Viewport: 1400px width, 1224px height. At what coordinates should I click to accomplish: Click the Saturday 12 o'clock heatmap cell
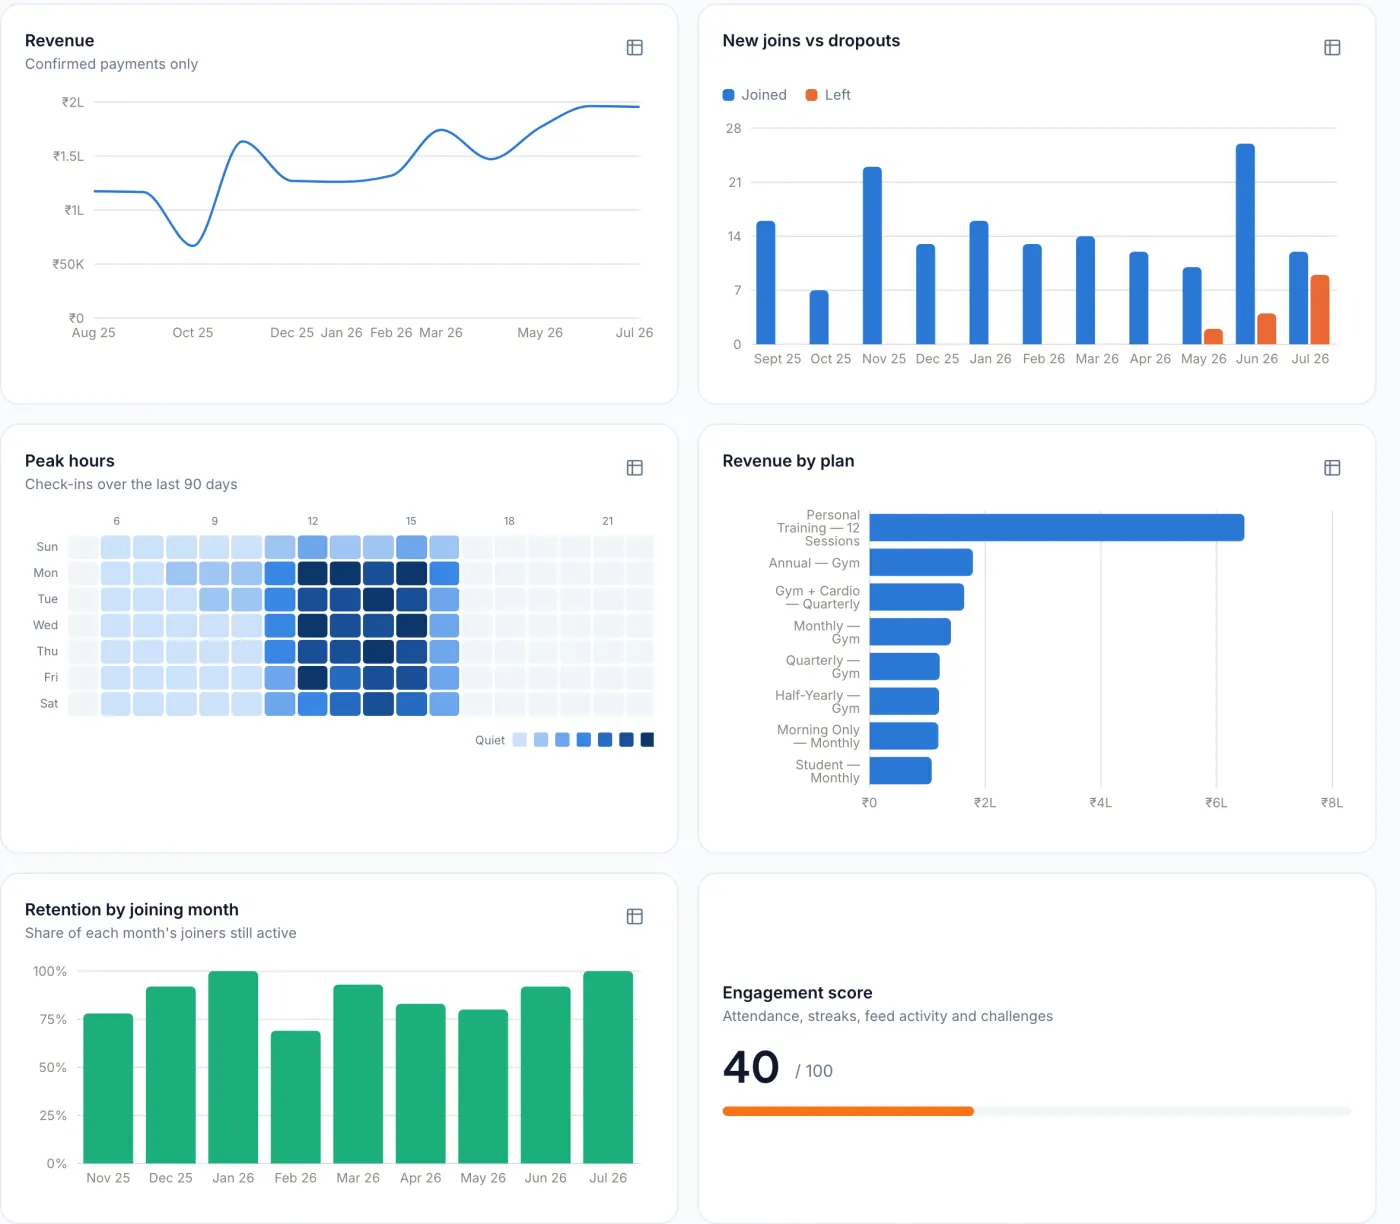[x=313, y=704]
